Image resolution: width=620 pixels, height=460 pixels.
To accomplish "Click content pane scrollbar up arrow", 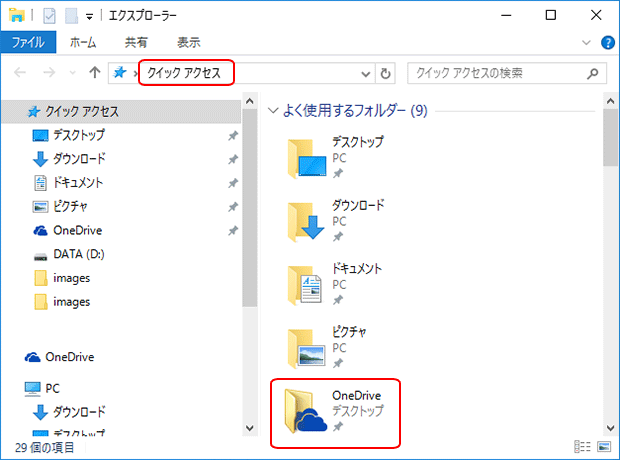I will coord(611,101).
